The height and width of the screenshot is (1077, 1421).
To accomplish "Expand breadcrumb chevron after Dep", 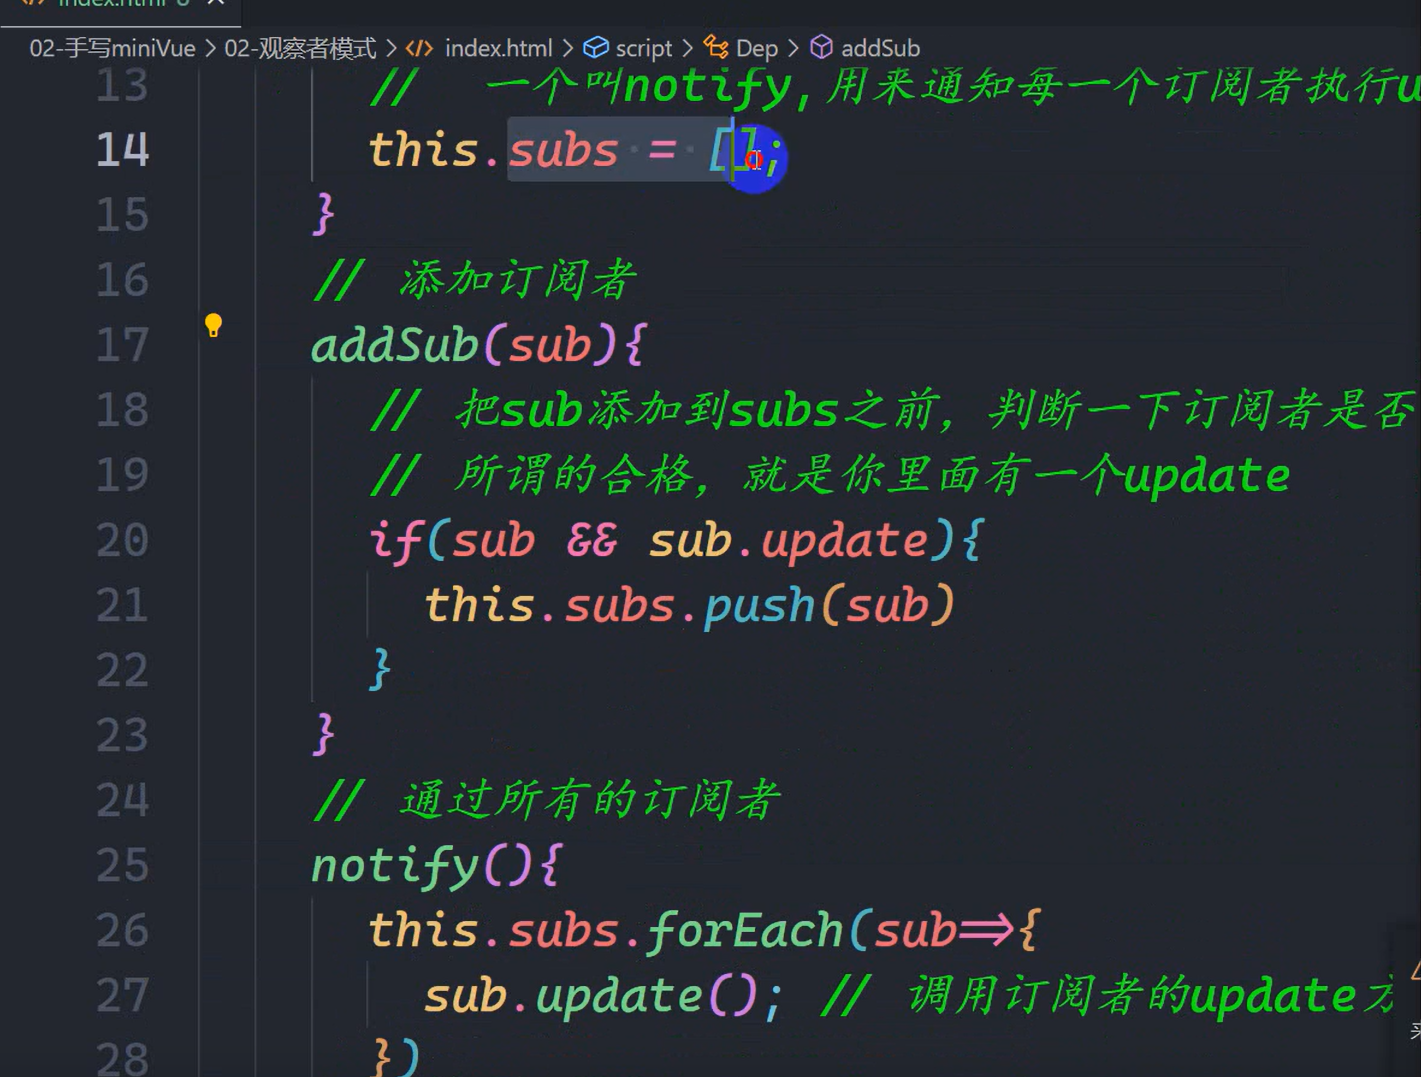I will coord(793,48).
